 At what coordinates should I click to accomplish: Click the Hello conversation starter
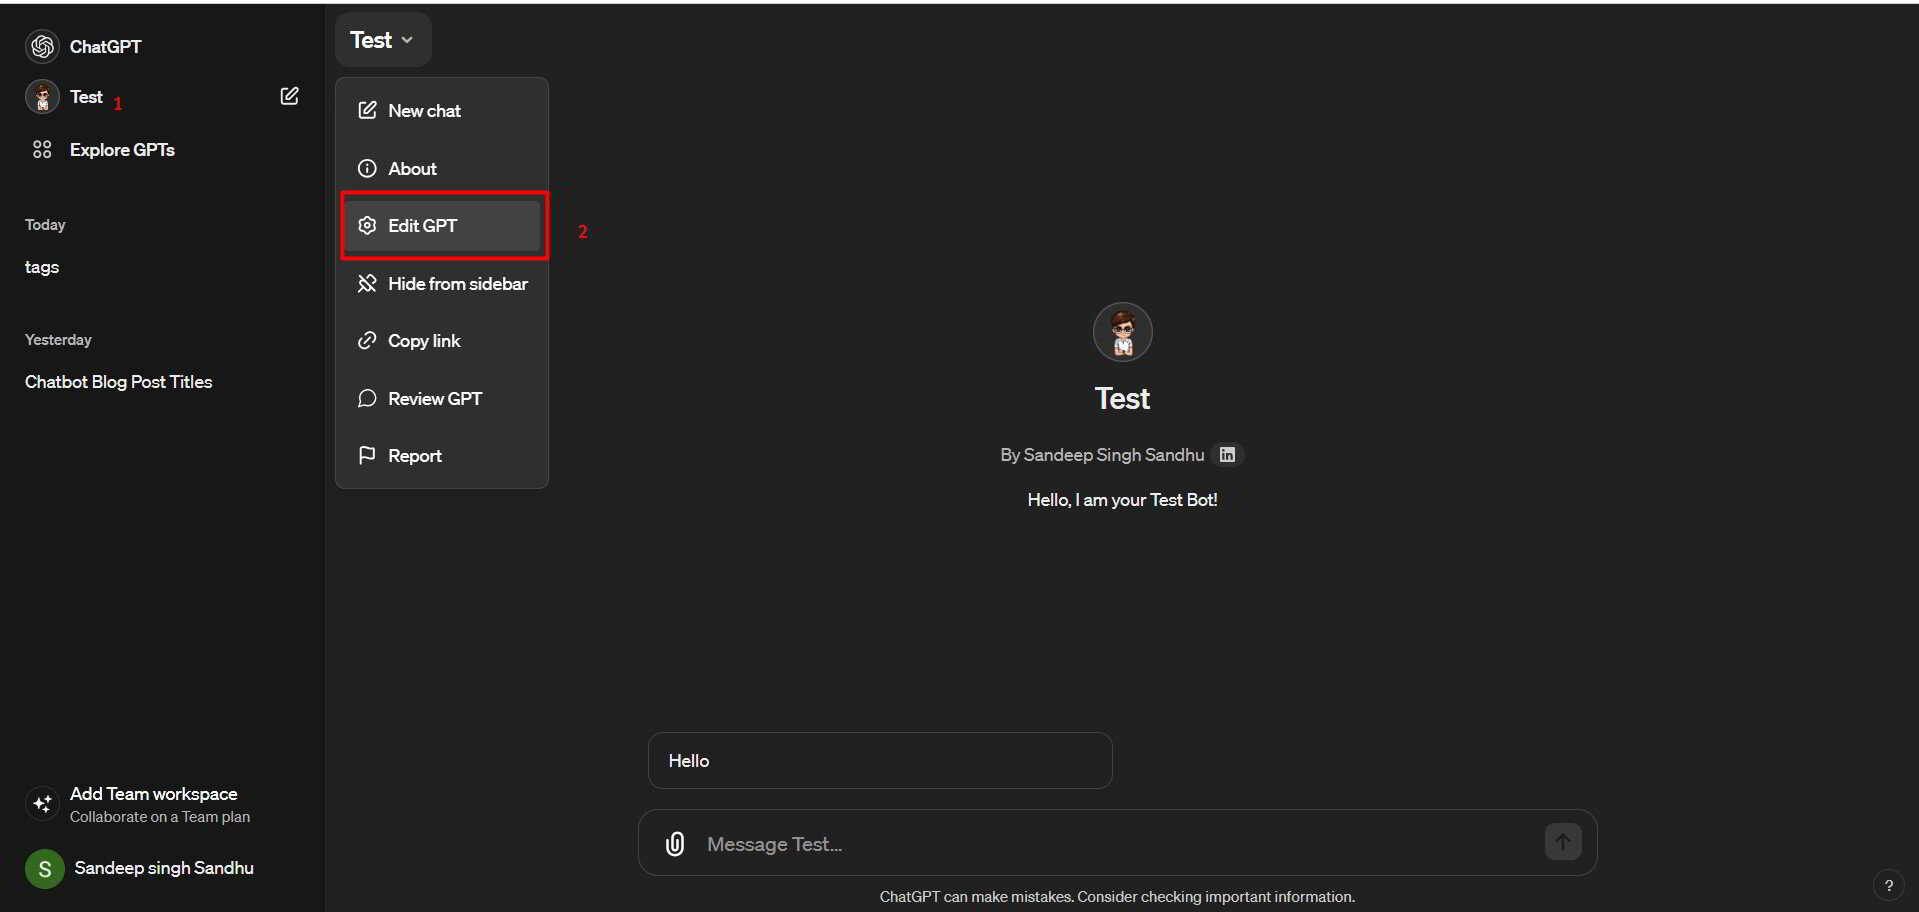click(x=878, y=760)
